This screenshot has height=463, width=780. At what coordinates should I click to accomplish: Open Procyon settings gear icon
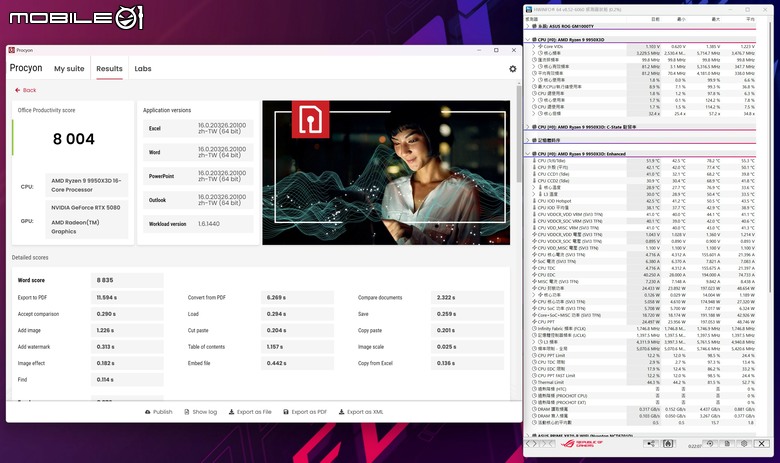pos(512,69)
